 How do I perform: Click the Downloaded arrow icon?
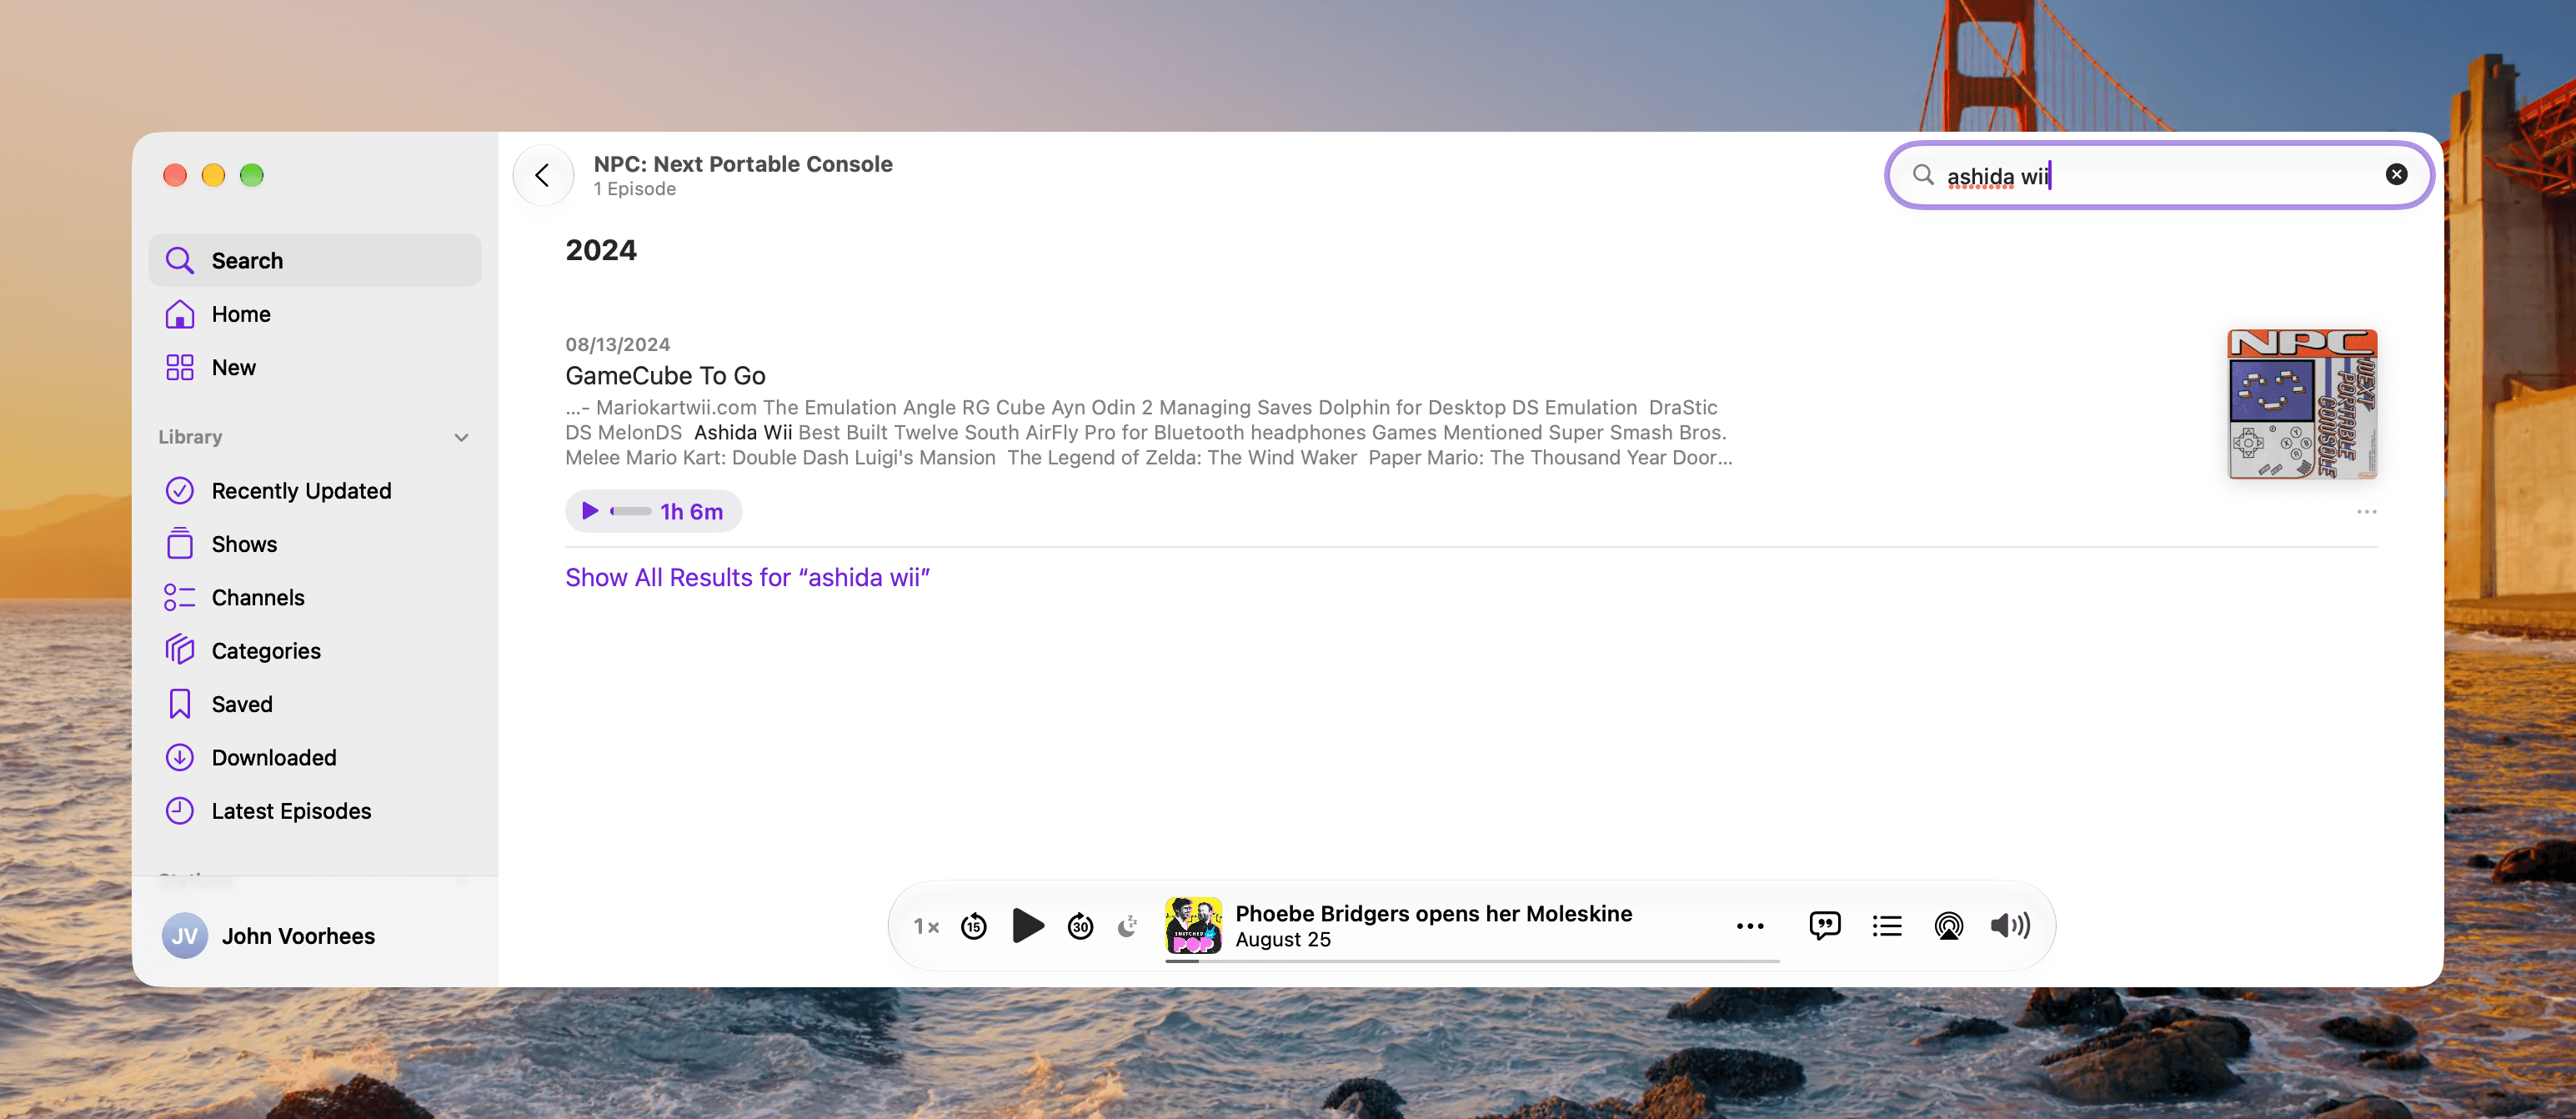tap(179, 757)
